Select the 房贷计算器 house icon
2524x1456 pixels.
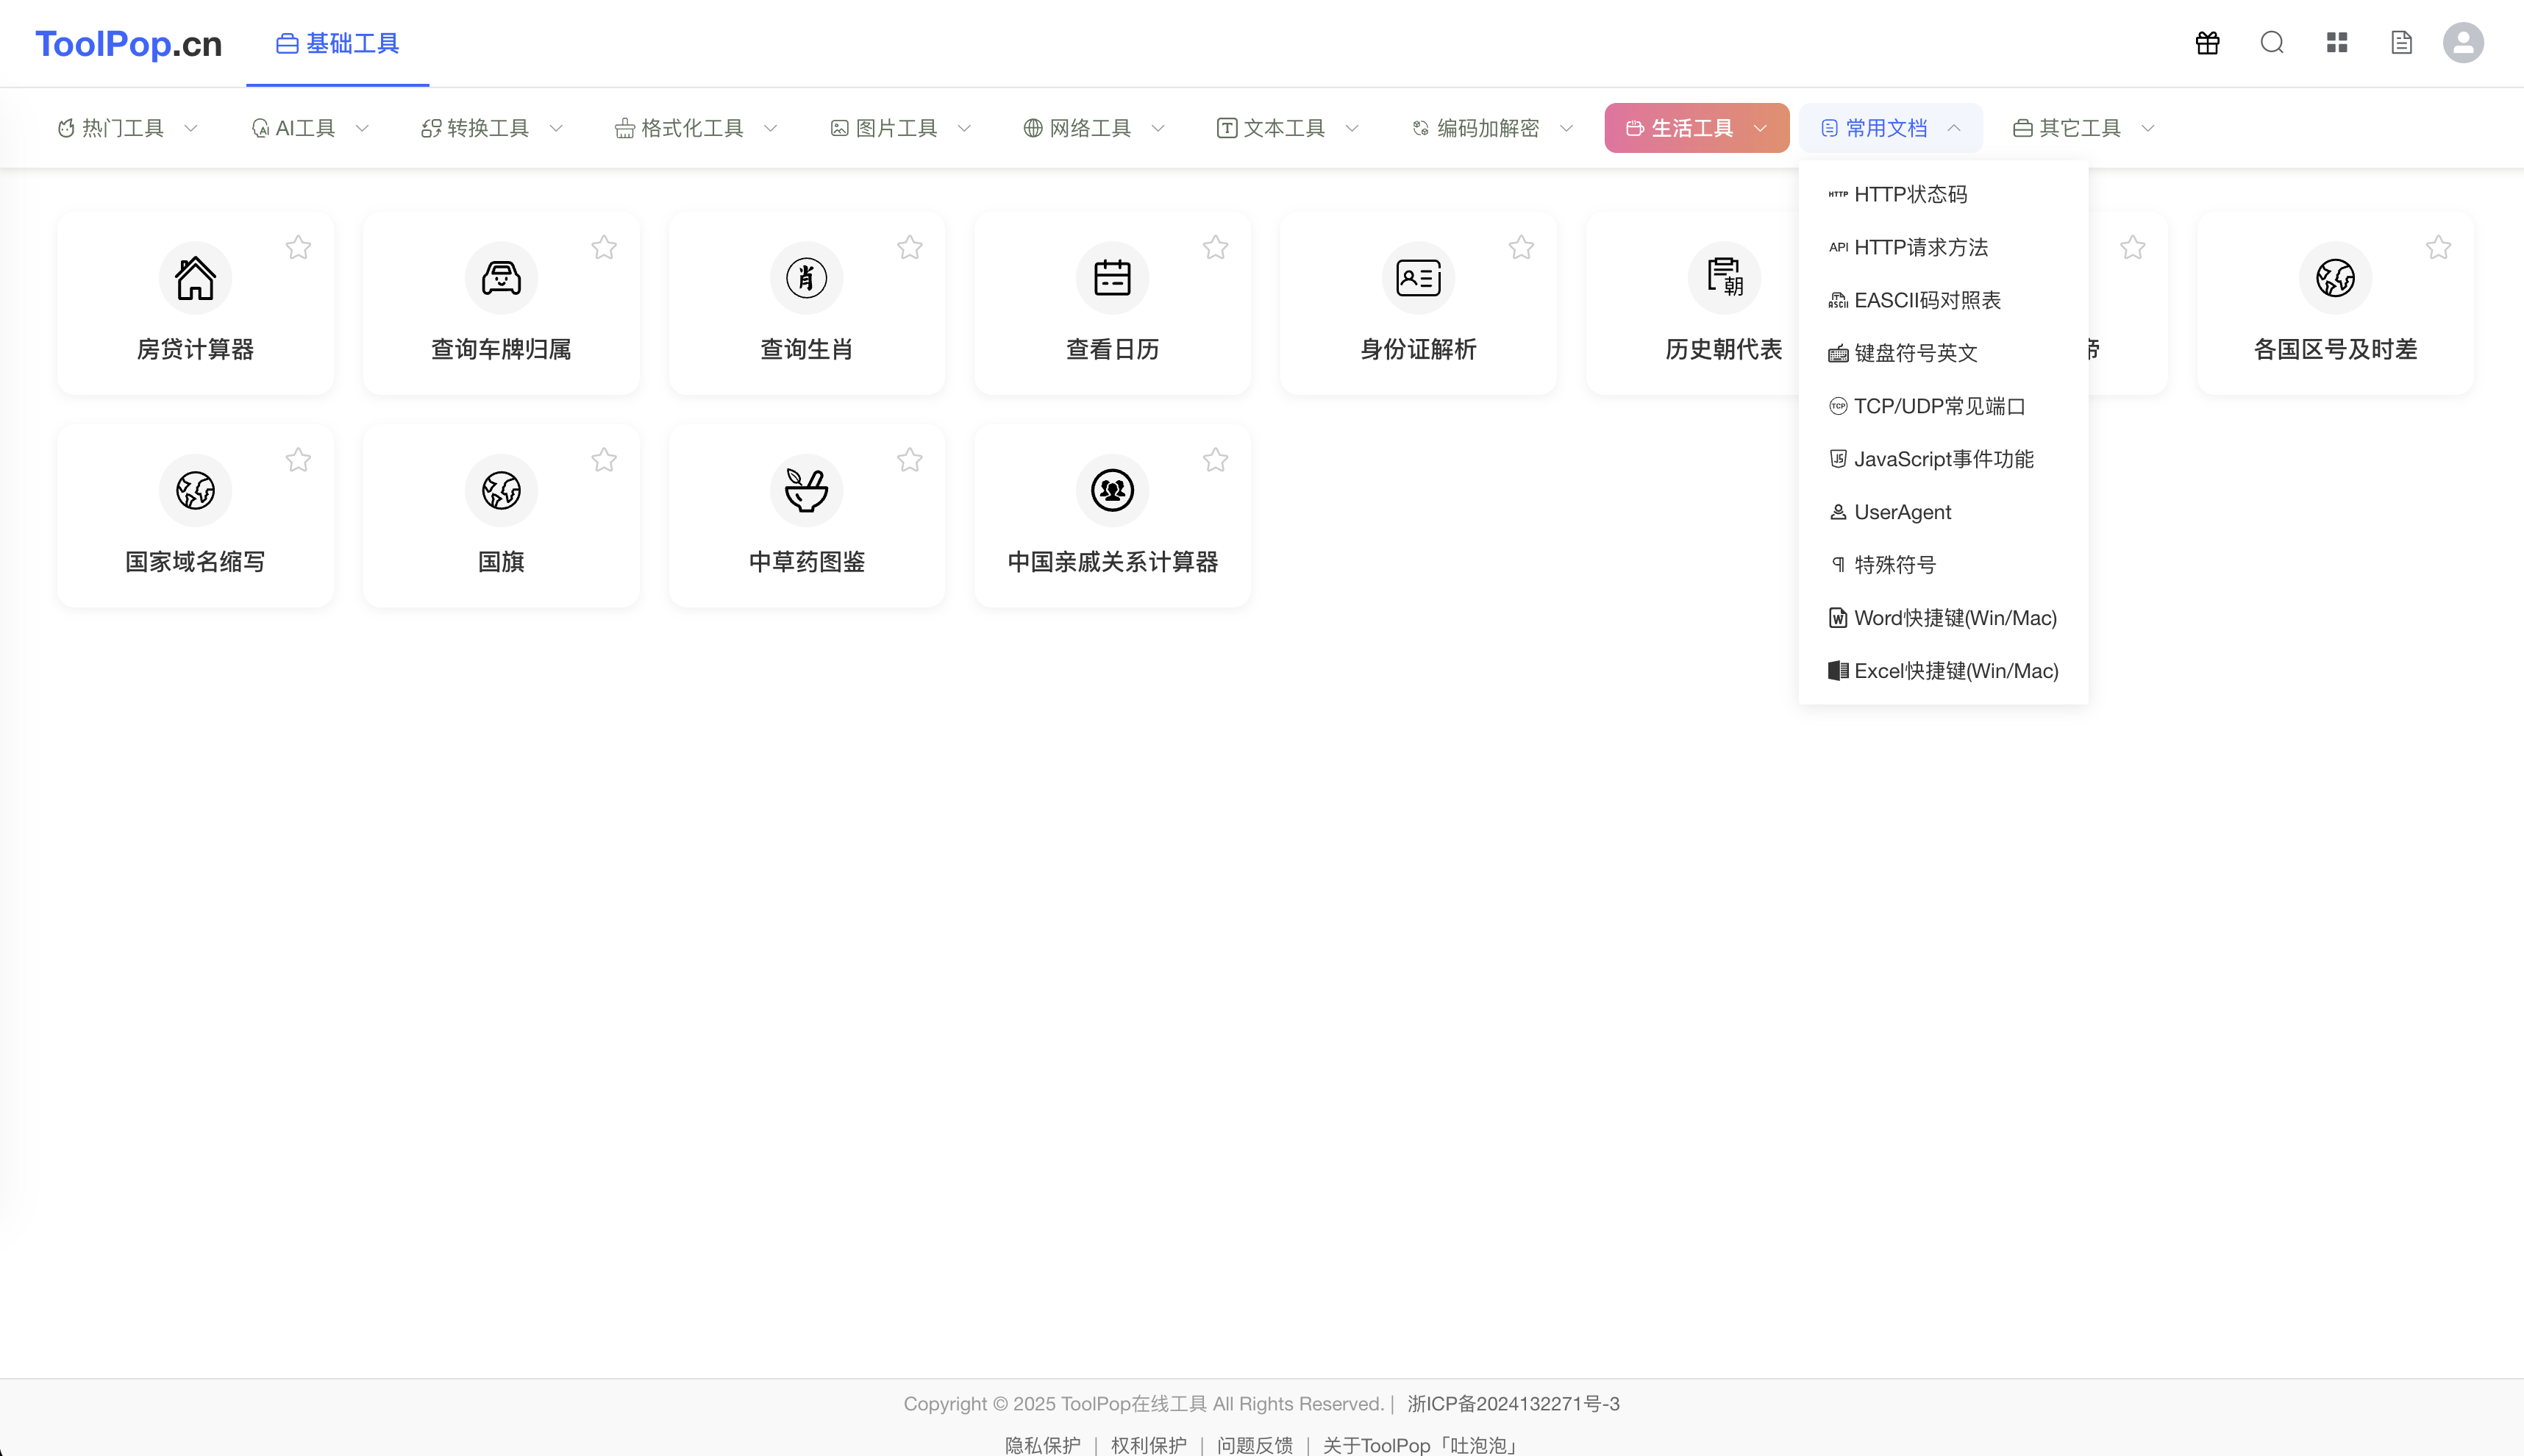[194, 278]
